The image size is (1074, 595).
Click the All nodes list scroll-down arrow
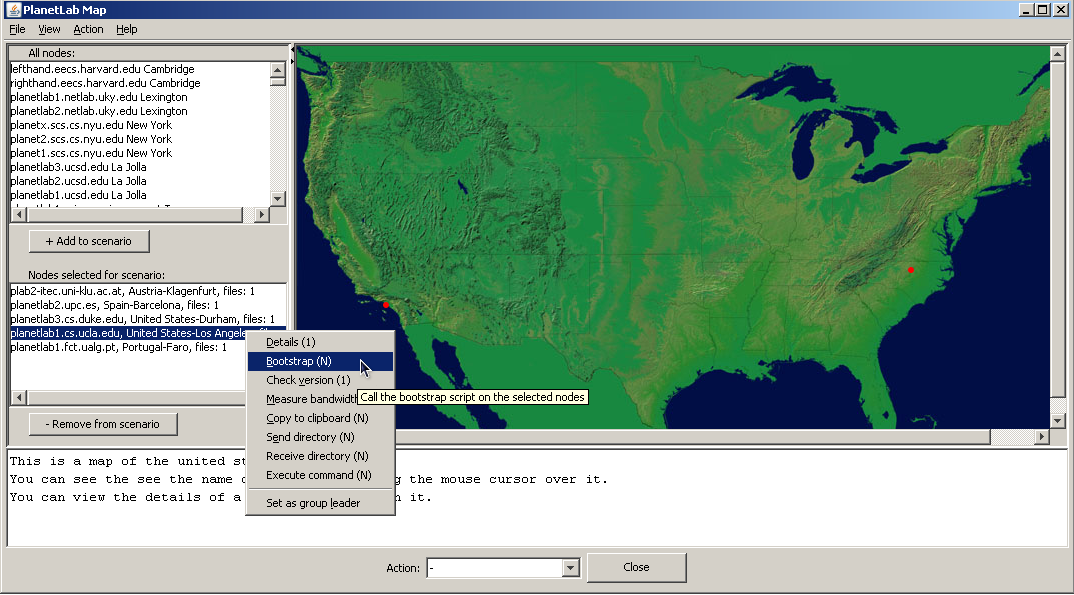coord(278,198)
